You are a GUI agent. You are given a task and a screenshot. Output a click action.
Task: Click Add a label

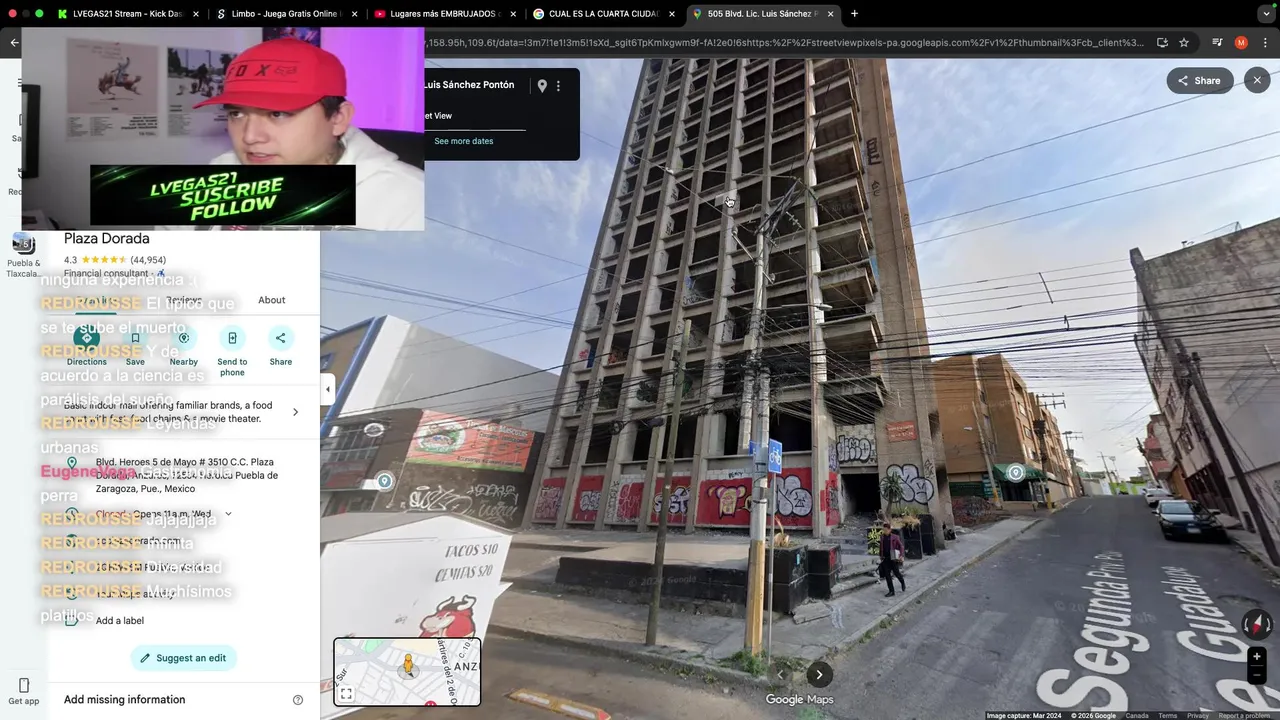(120, 621)
